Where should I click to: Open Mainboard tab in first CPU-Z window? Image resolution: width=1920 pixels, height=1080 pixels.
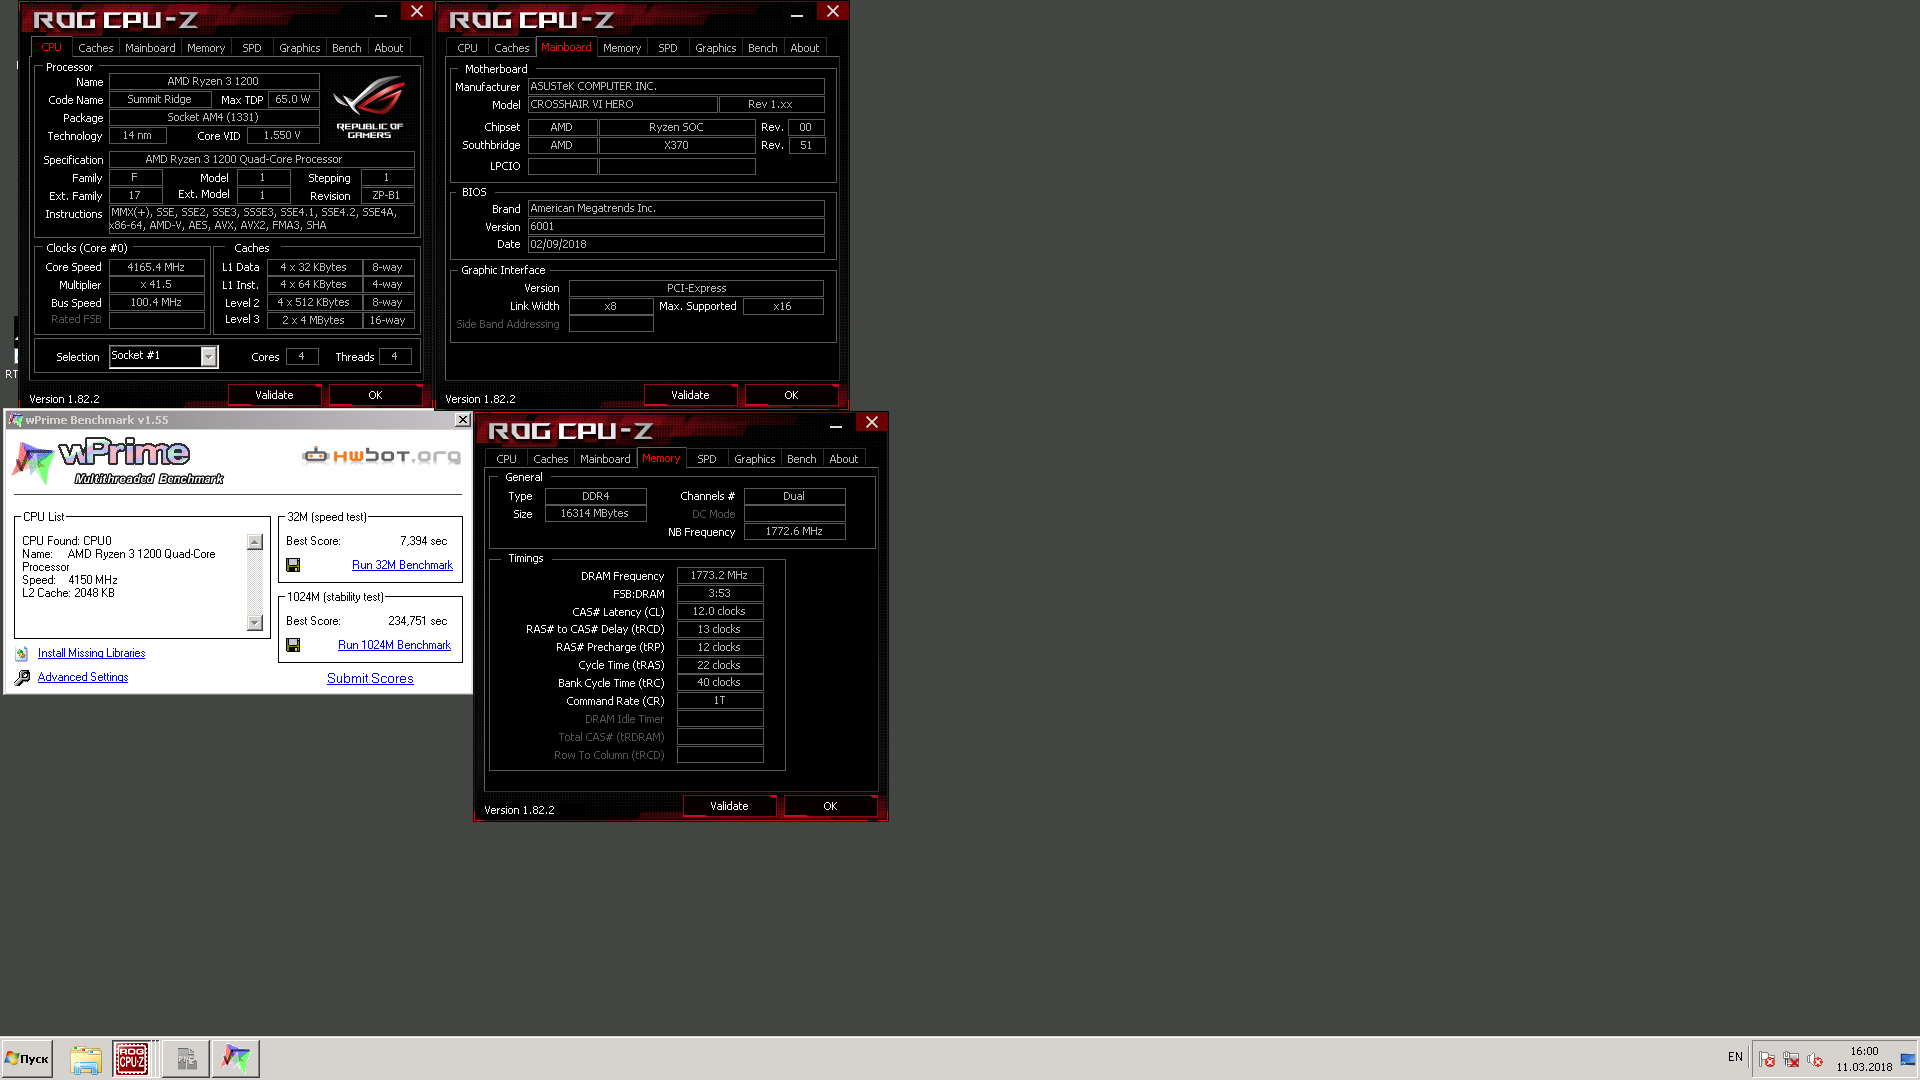click(x=150, y=48)
